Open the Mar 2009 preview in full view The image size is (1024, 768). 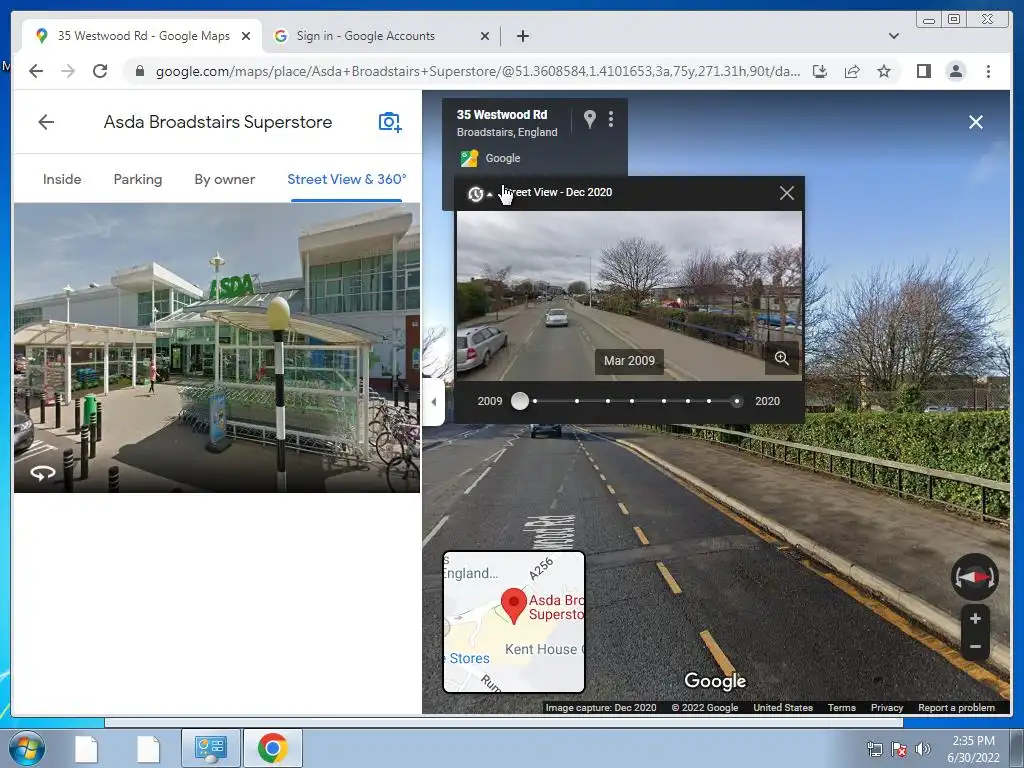click(782, 358)
